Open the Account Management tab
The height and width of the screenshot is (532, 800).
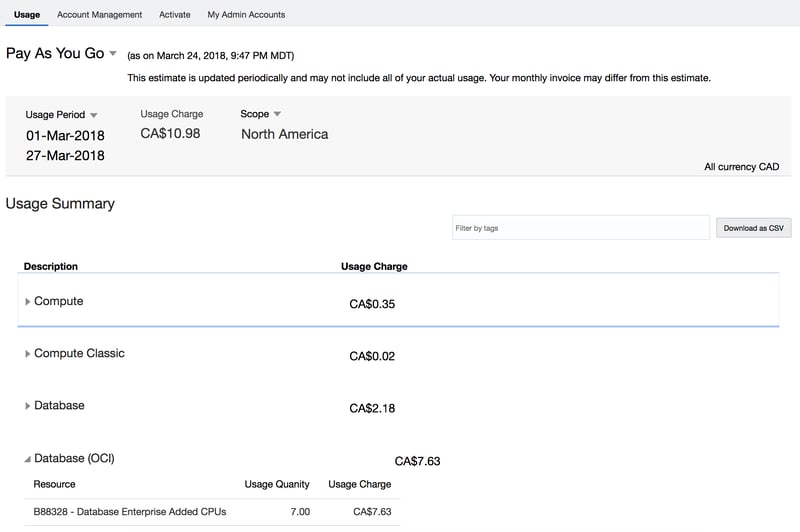(99, 15)
